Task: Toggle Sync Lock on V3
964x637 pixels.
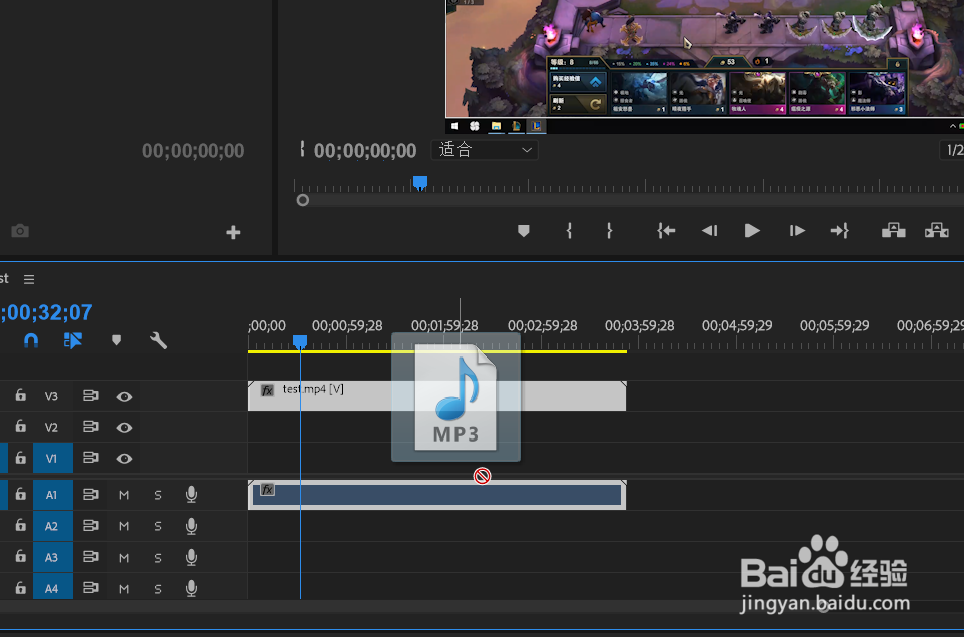Action: tap(90, 395)
